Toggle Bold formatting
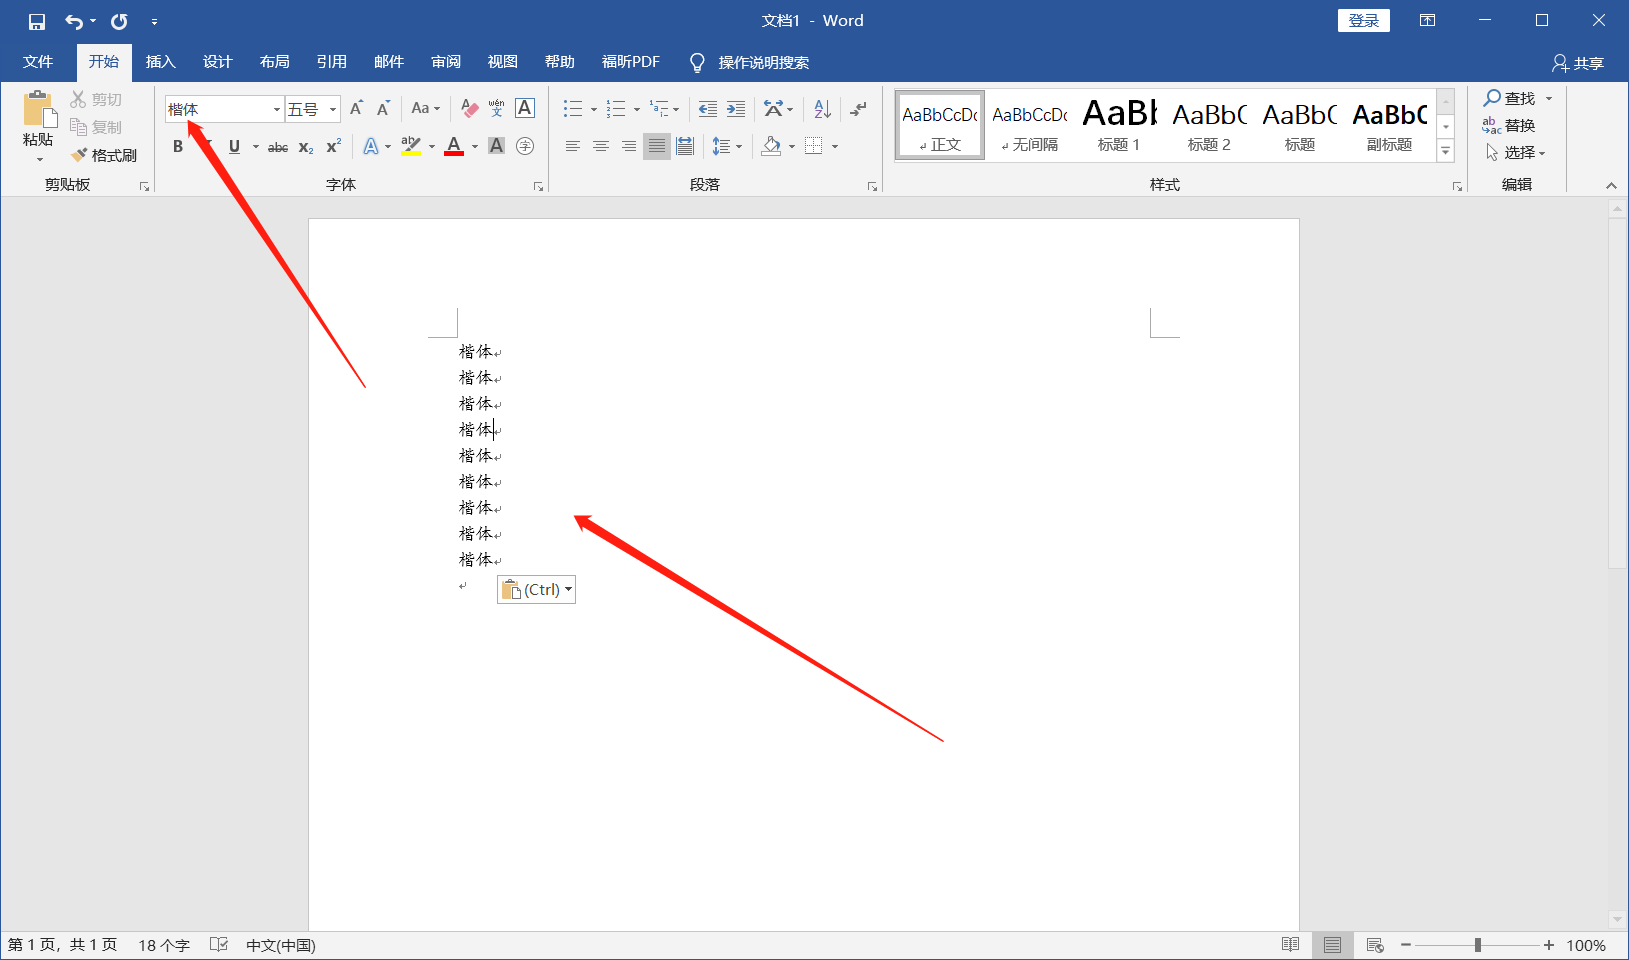The width and height of the screenshot is (1629, 960). click(178, 146)
